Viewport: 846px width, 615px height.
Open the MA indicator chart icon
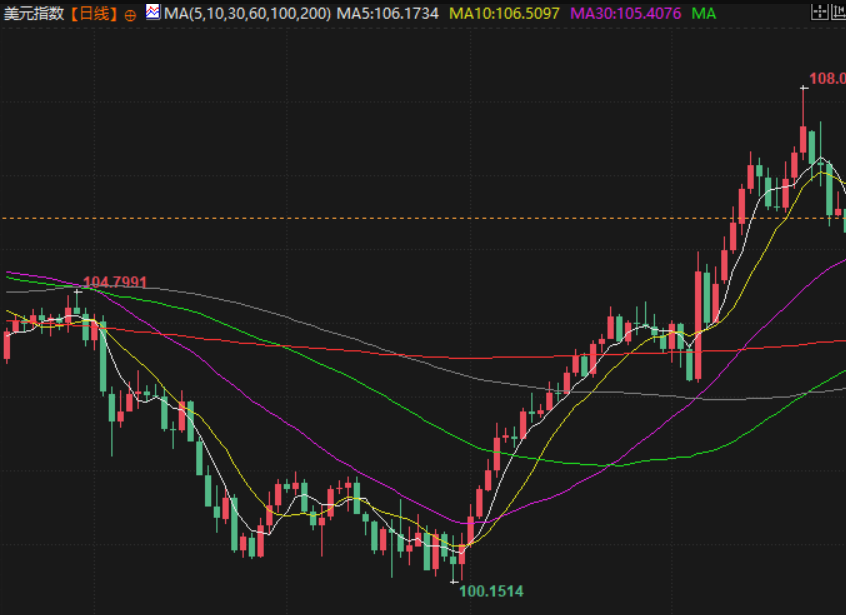coord(152,13)
